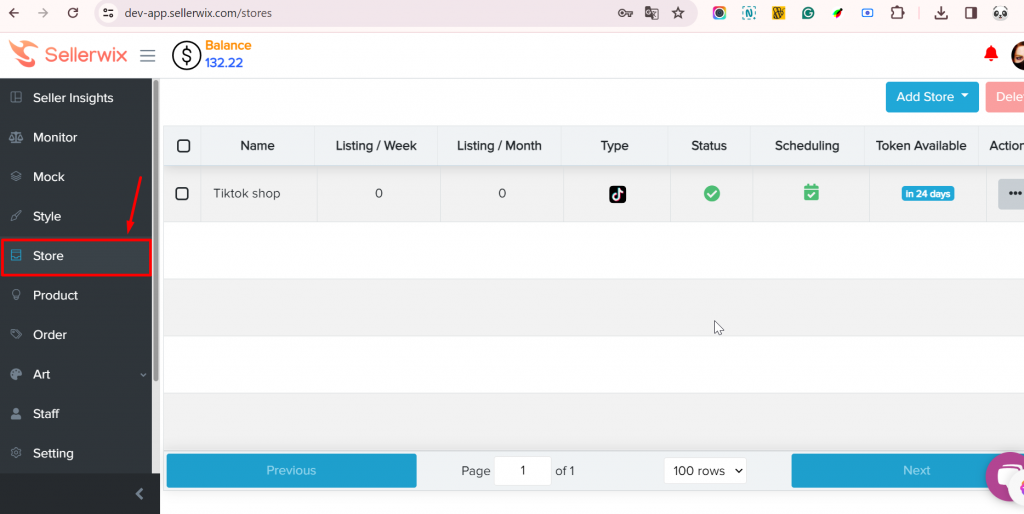Click the Sellerwix logo
Image resolution: width=1024 pixels, height=514 pixels.
point(68,54)
